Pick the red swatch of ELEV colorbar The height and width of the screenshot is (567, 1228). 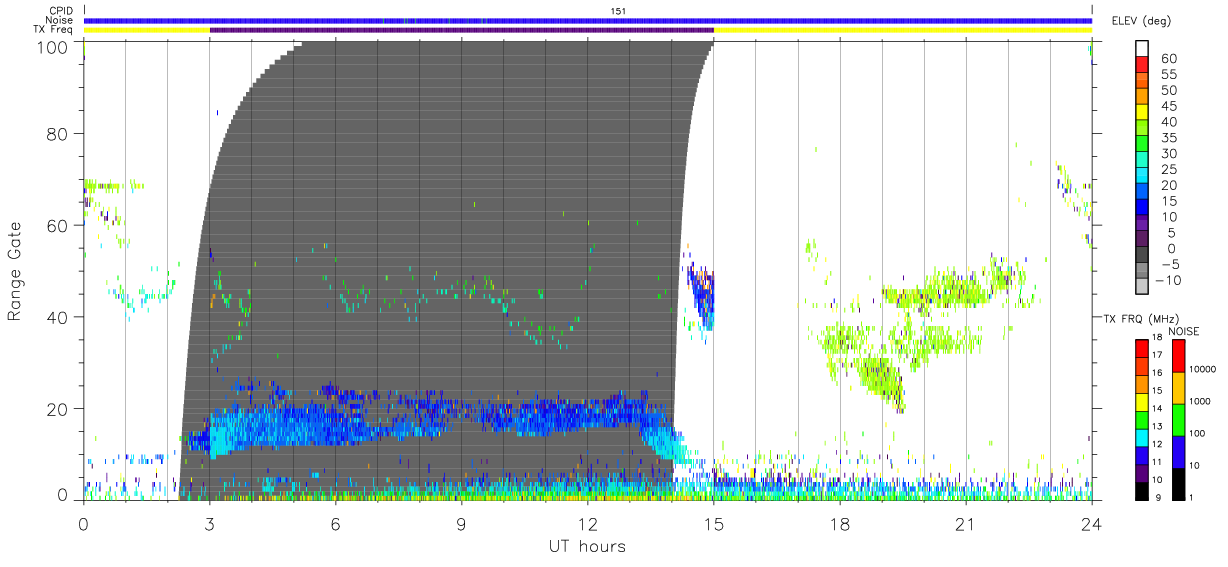tap(1143, 64)
